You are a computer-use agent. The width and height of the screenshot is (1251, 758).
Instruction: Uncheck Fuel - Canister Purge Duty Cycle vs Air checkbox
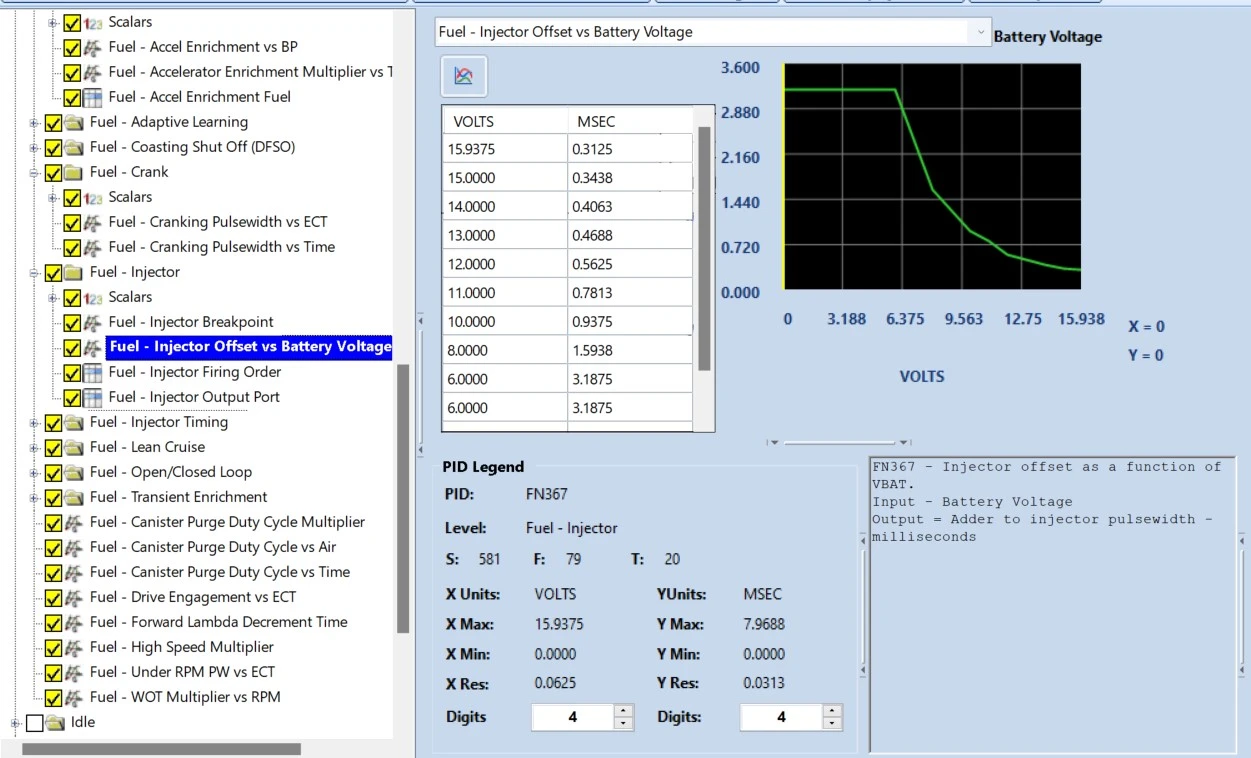tap(54, 547)
